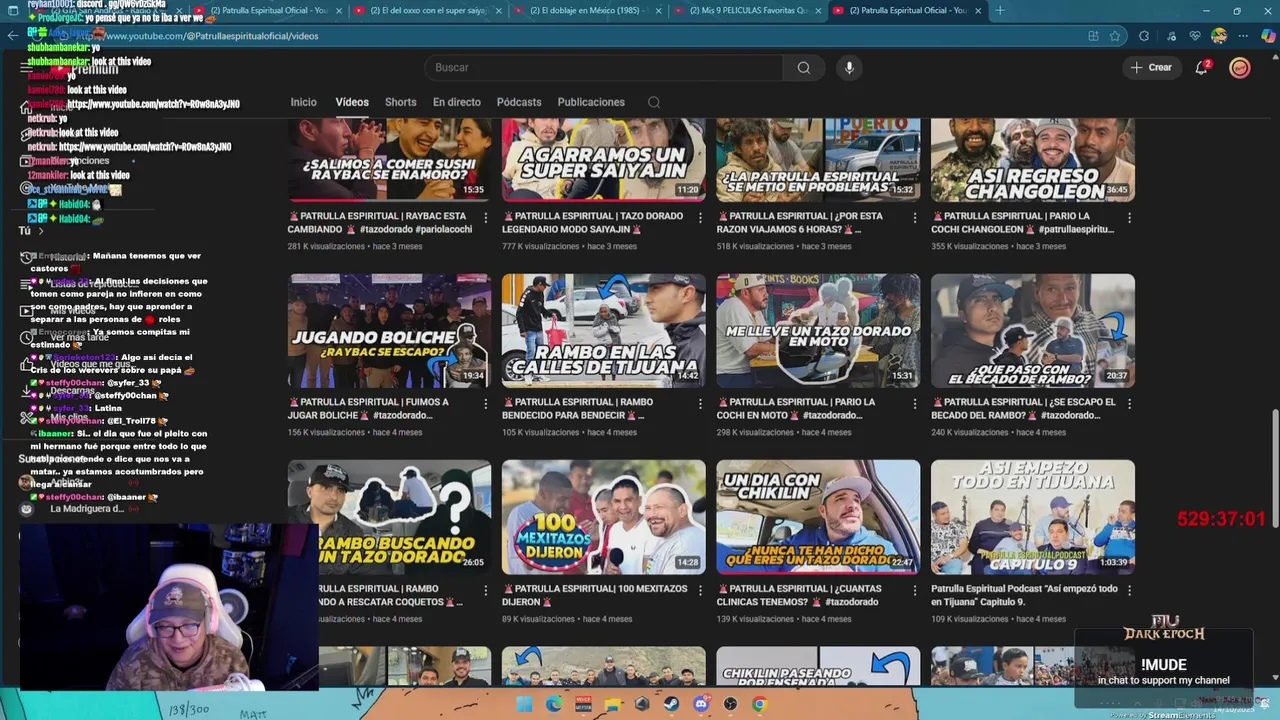Go to channel Inicio tab

point(303,102)
